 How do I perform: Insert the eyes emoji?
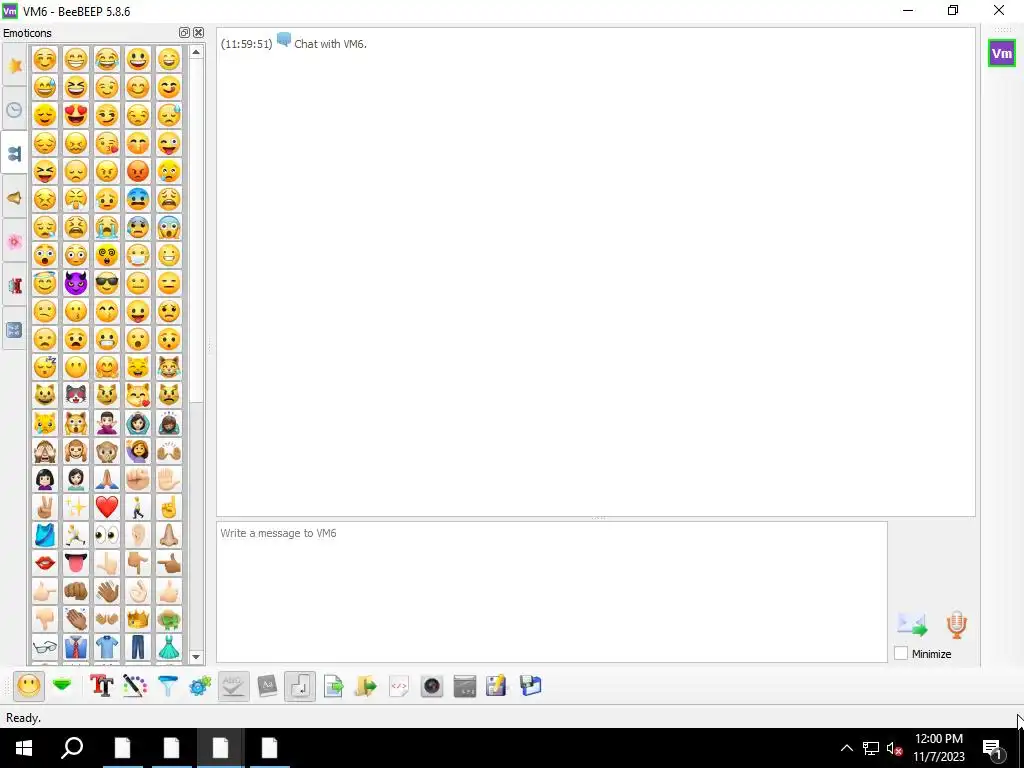coord(106,535)
